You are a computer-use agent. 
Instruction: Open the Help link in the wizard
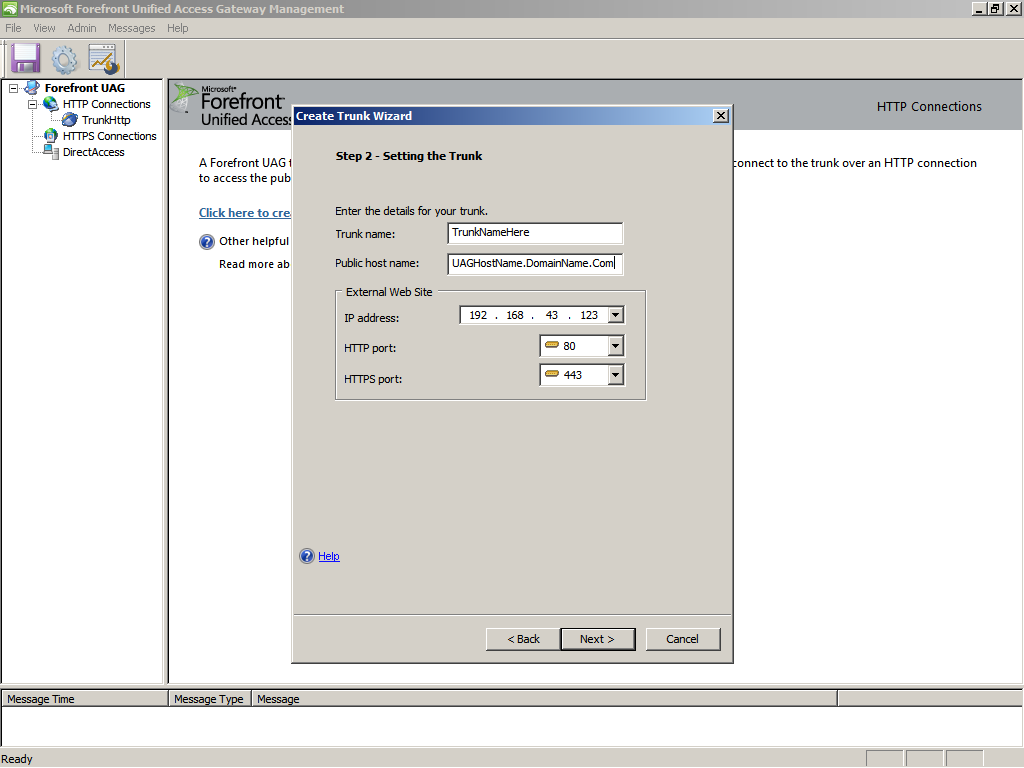[328, 556]
